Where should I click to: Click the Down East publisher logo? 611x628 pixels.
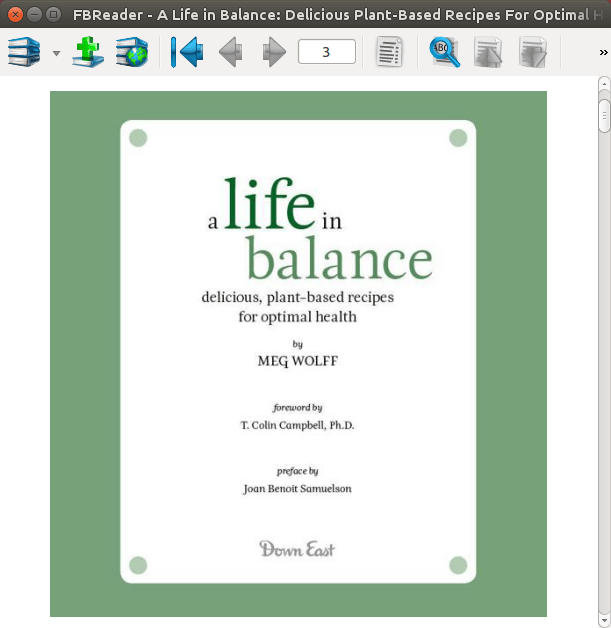297,549
